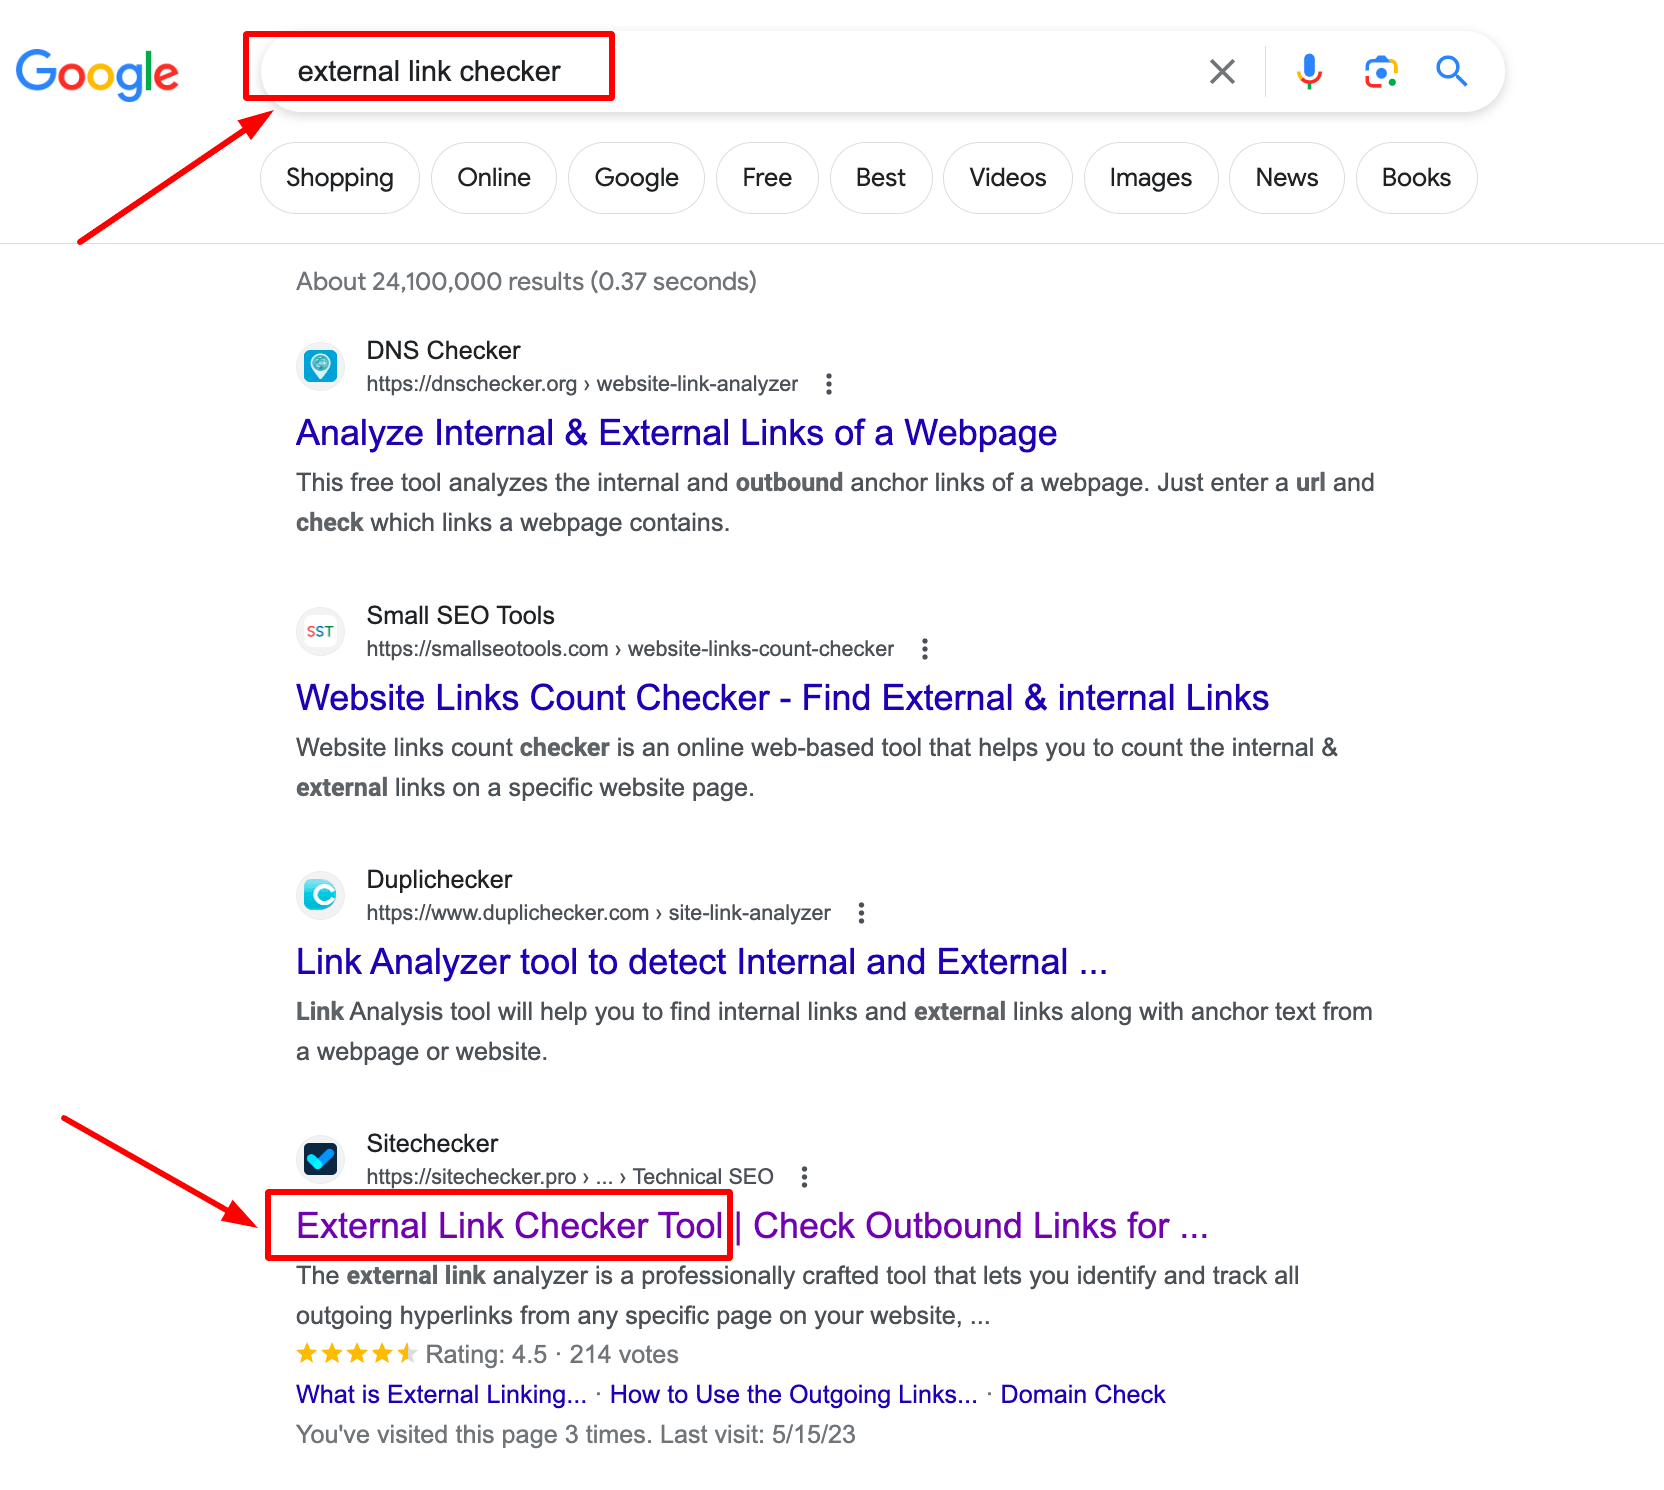Click the star rating 4.5 line
Viewport: 1664px width, 1490px height.
[x=487, y=1355]
